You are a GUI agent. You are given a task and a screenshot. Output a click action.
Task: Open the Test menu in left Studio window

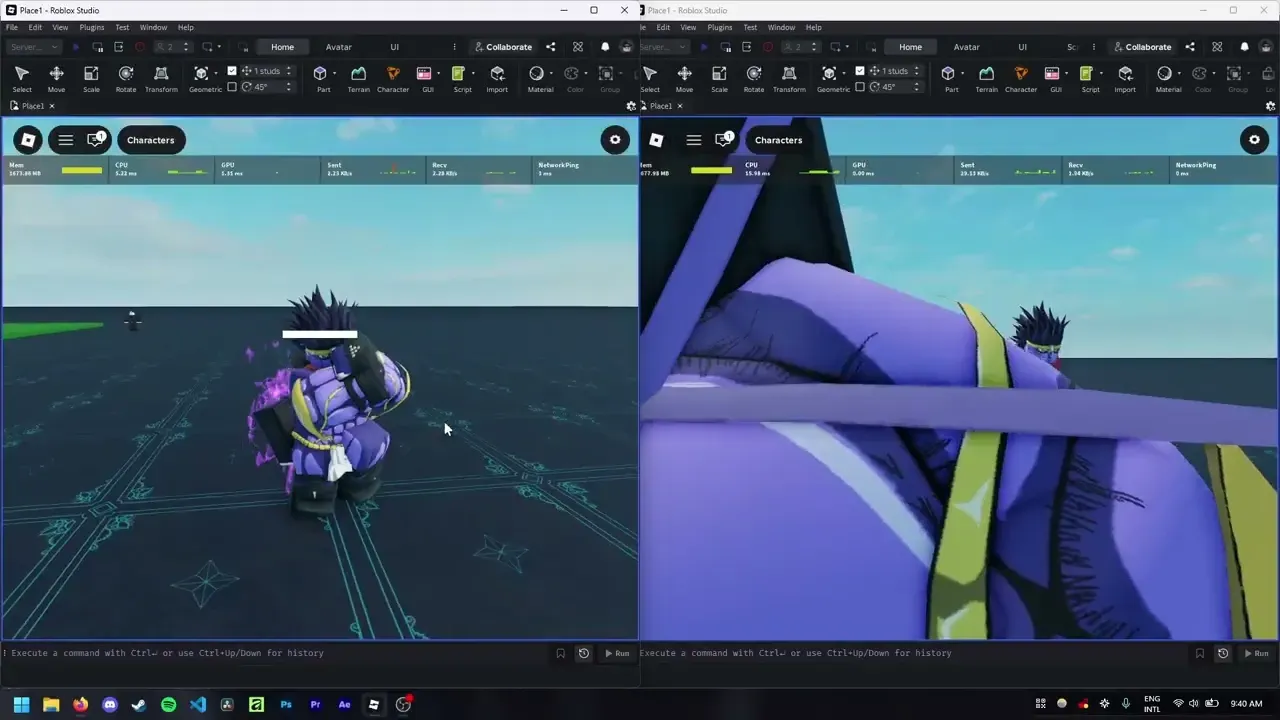(x=122, y=27)
